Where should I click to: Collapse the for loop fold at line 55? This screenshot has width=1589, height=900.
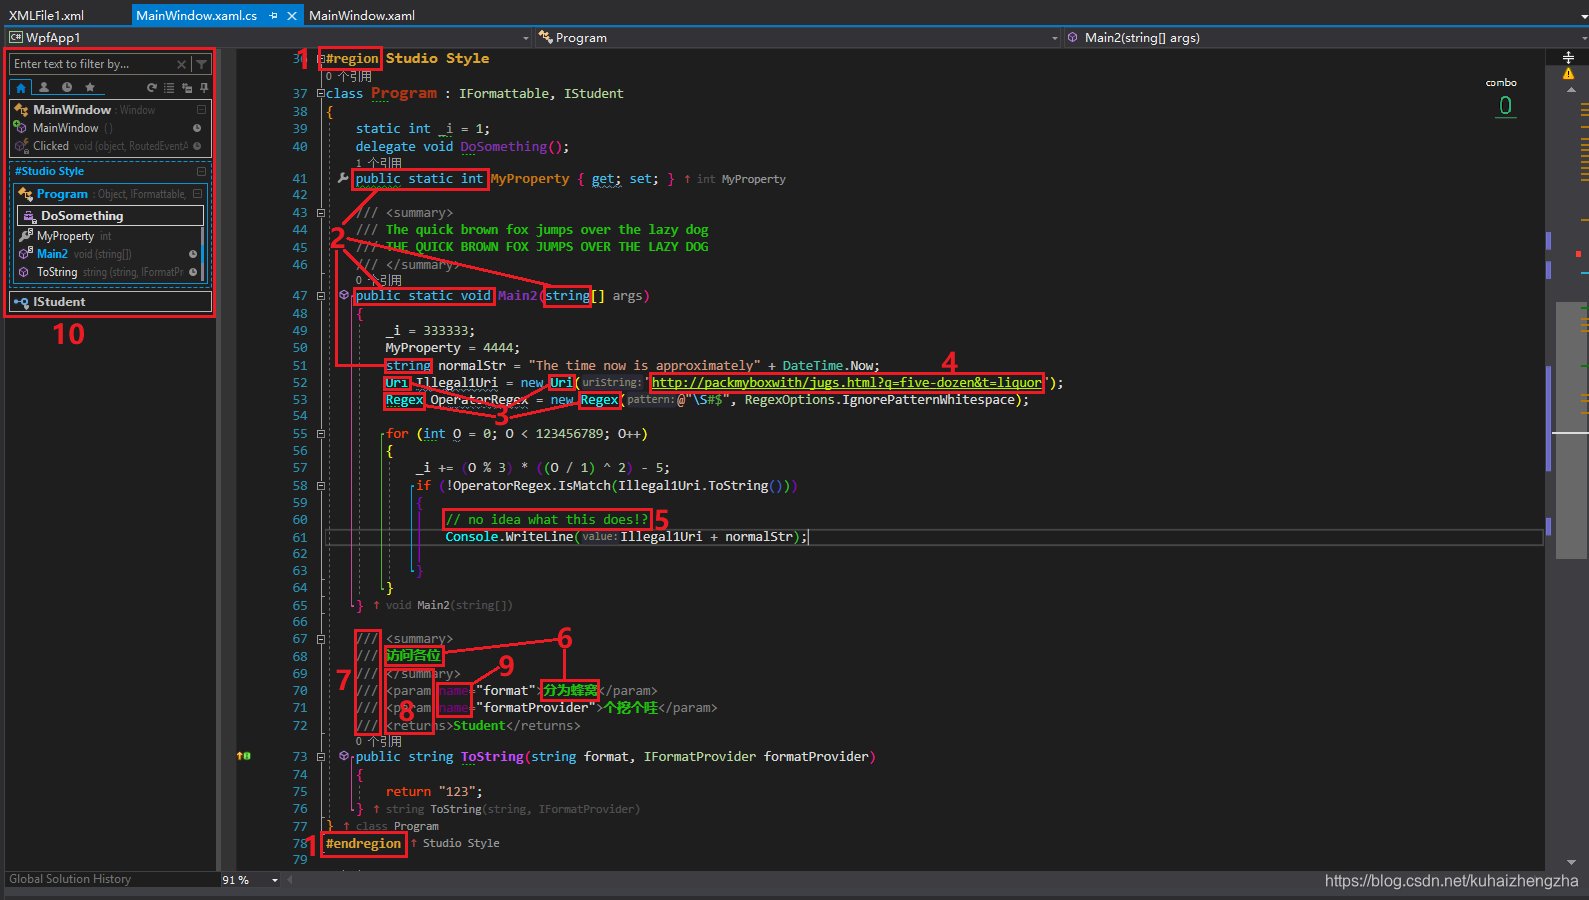pyautogui.click(x=321, y=434)
